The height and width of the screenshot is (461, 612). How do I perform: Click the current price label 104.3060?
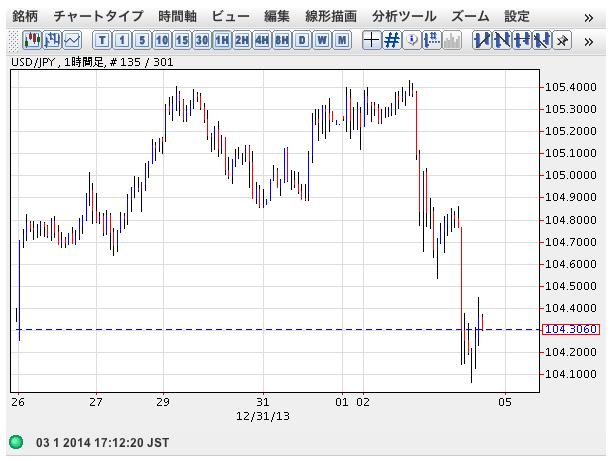pos(571,329)
